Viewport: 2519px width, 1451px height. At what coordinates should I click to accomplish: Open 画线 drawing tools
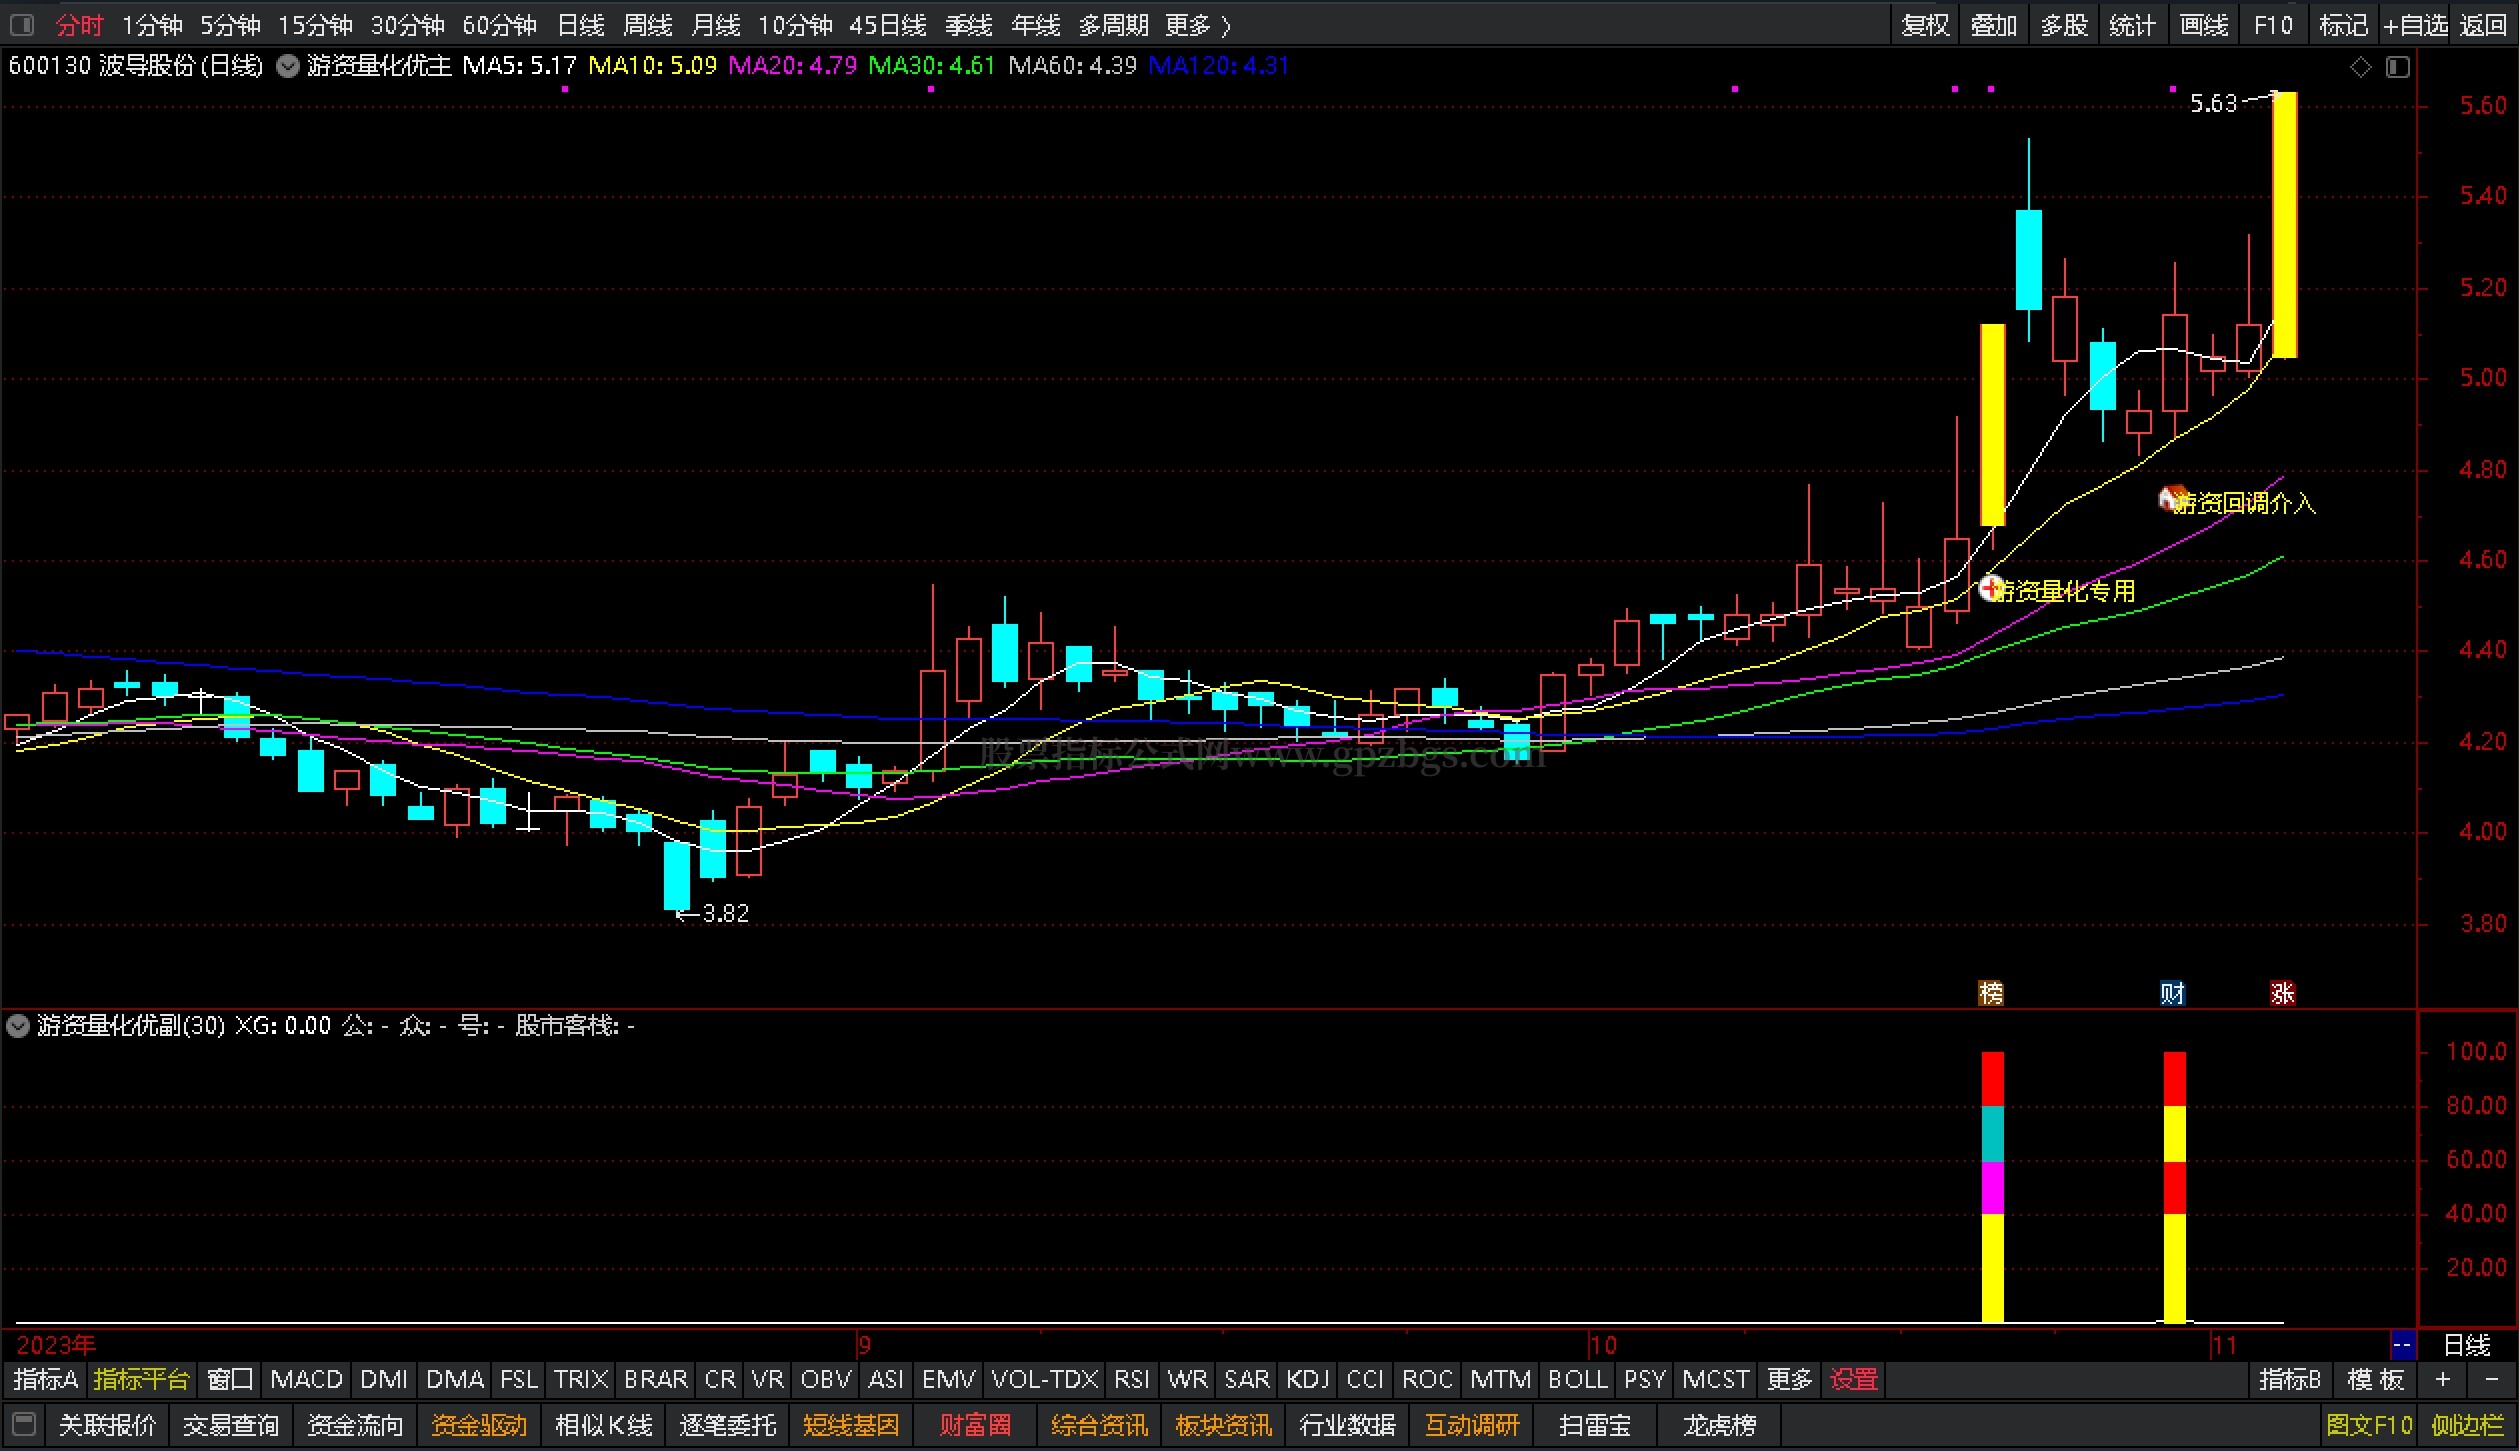(2203, 25)
